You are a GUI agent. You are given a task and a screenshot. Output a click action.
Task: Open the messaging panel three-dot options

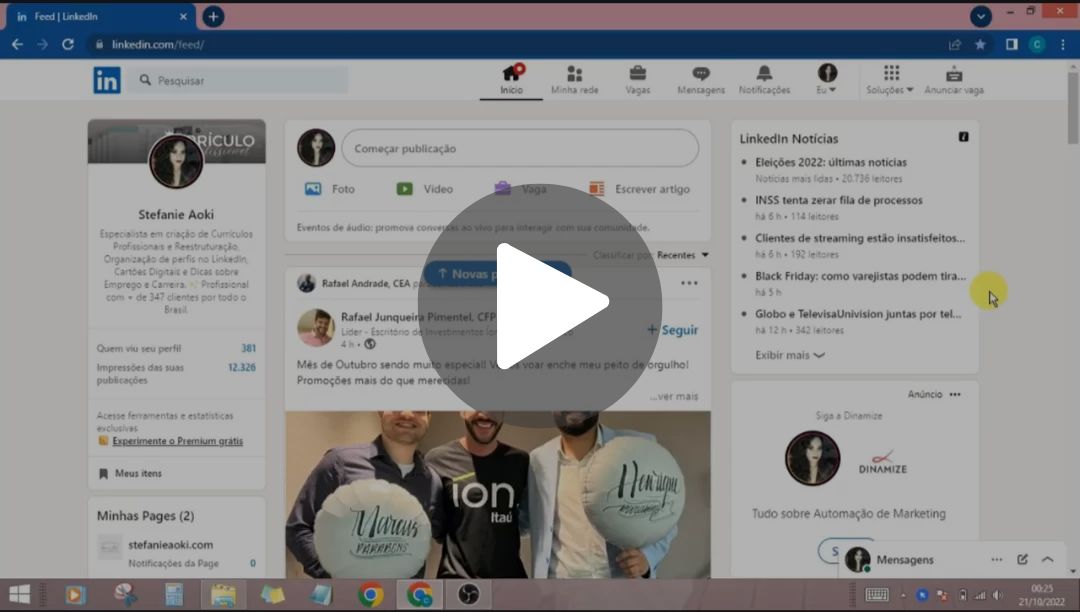(x=997, y=560)
